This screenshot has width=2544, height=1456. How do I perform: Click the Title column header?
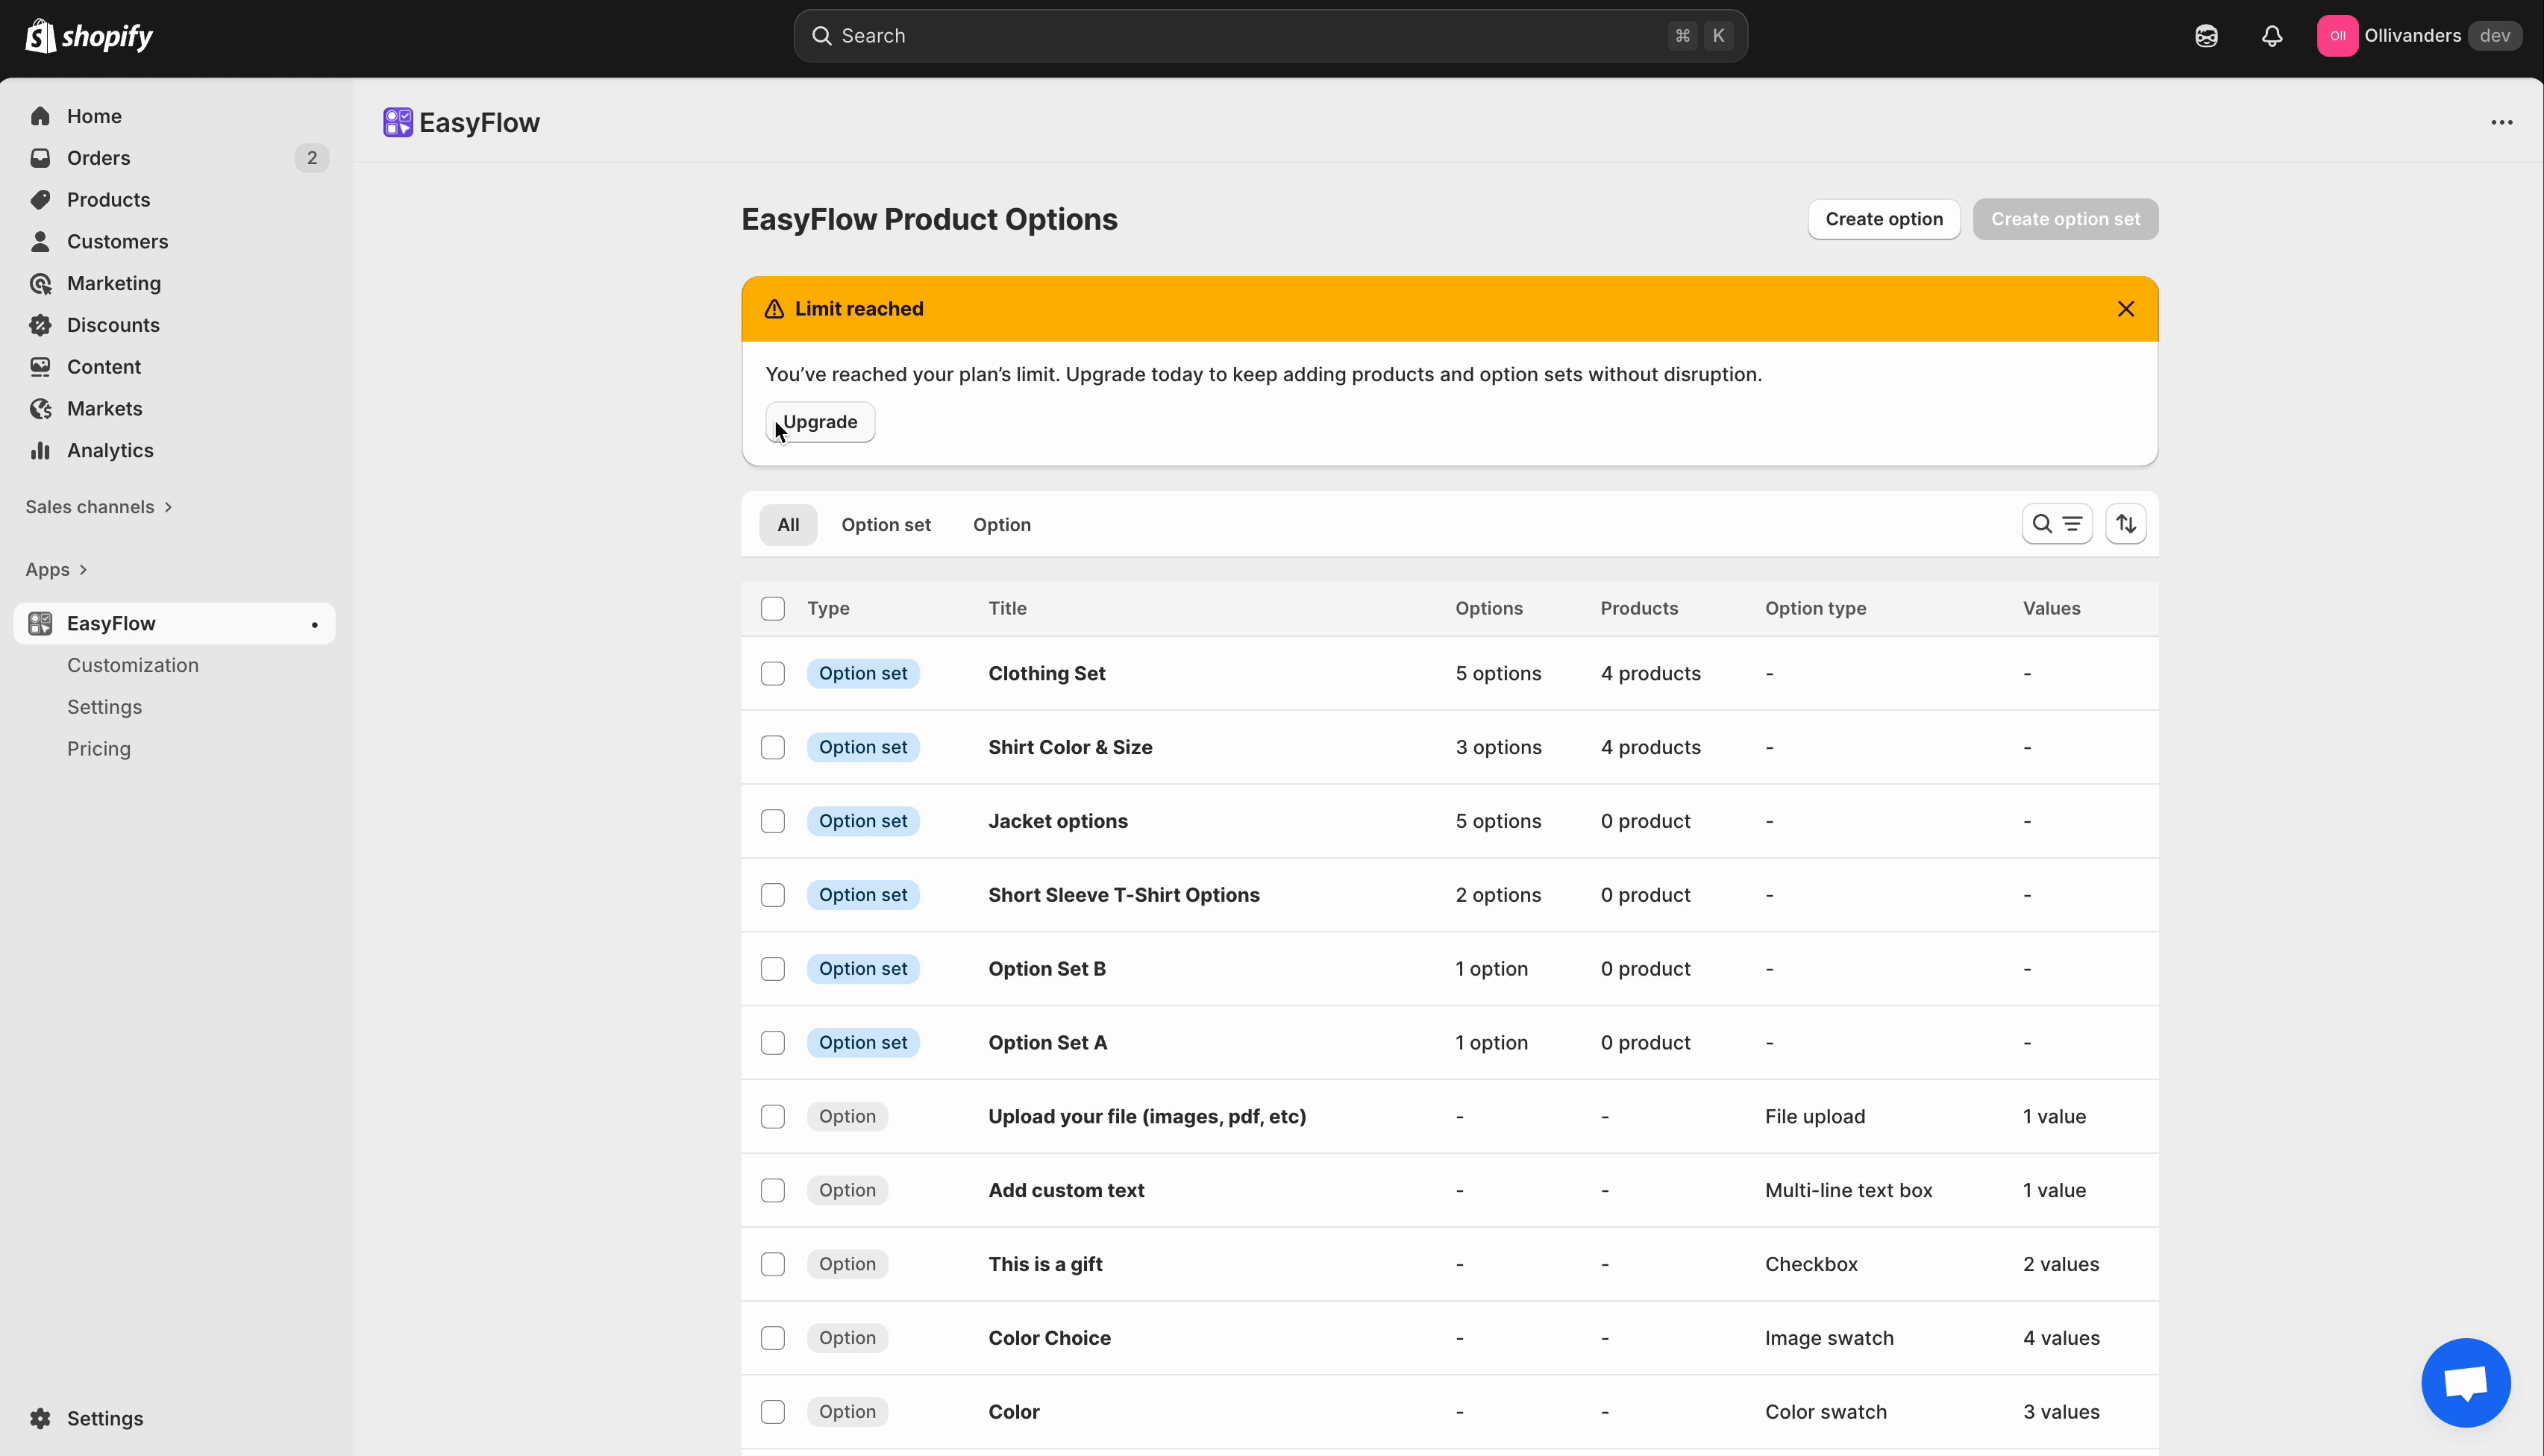pos(1008,609)
